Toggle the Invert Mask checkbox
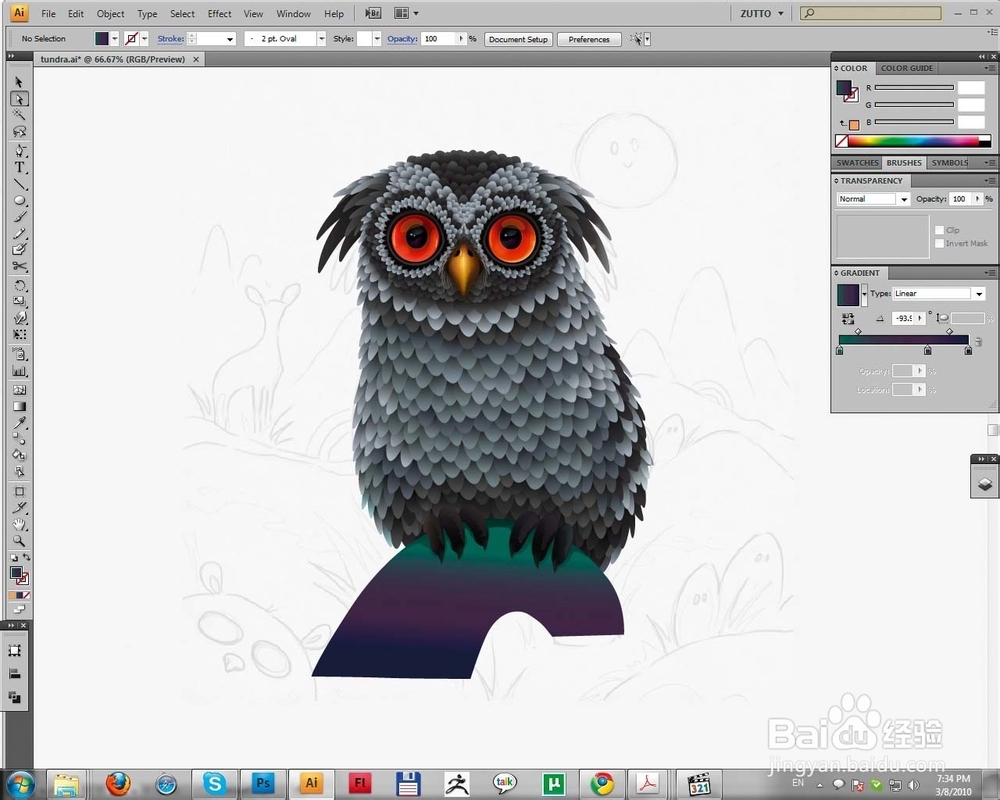The image size is (1000, 800). coord(939,243)
